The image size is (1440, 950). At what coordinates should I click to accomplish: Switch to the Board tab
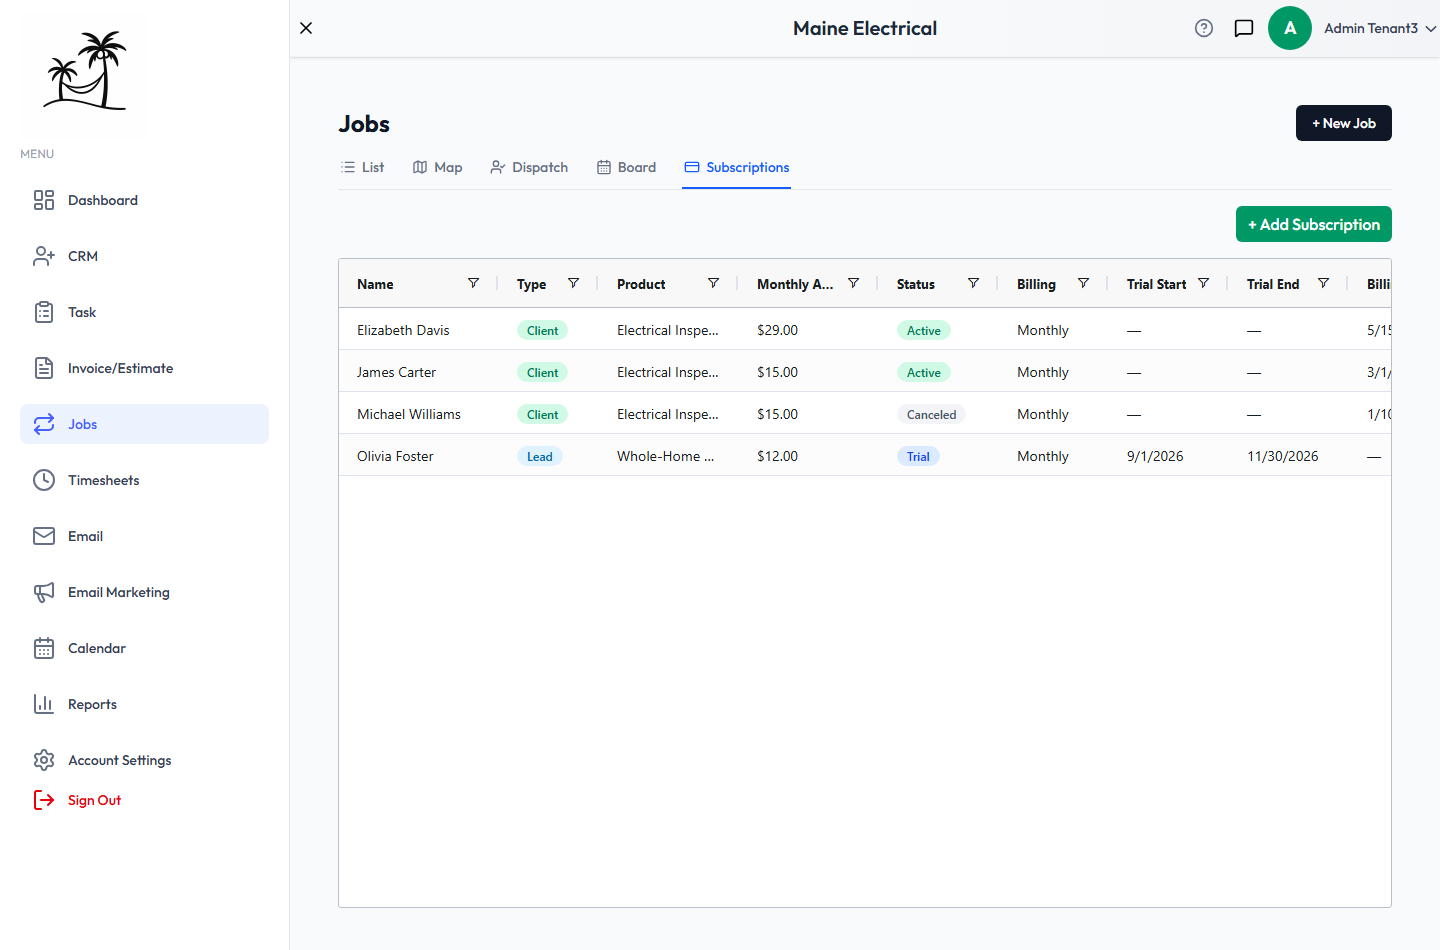pyautogui.click(x=626, y=167)
